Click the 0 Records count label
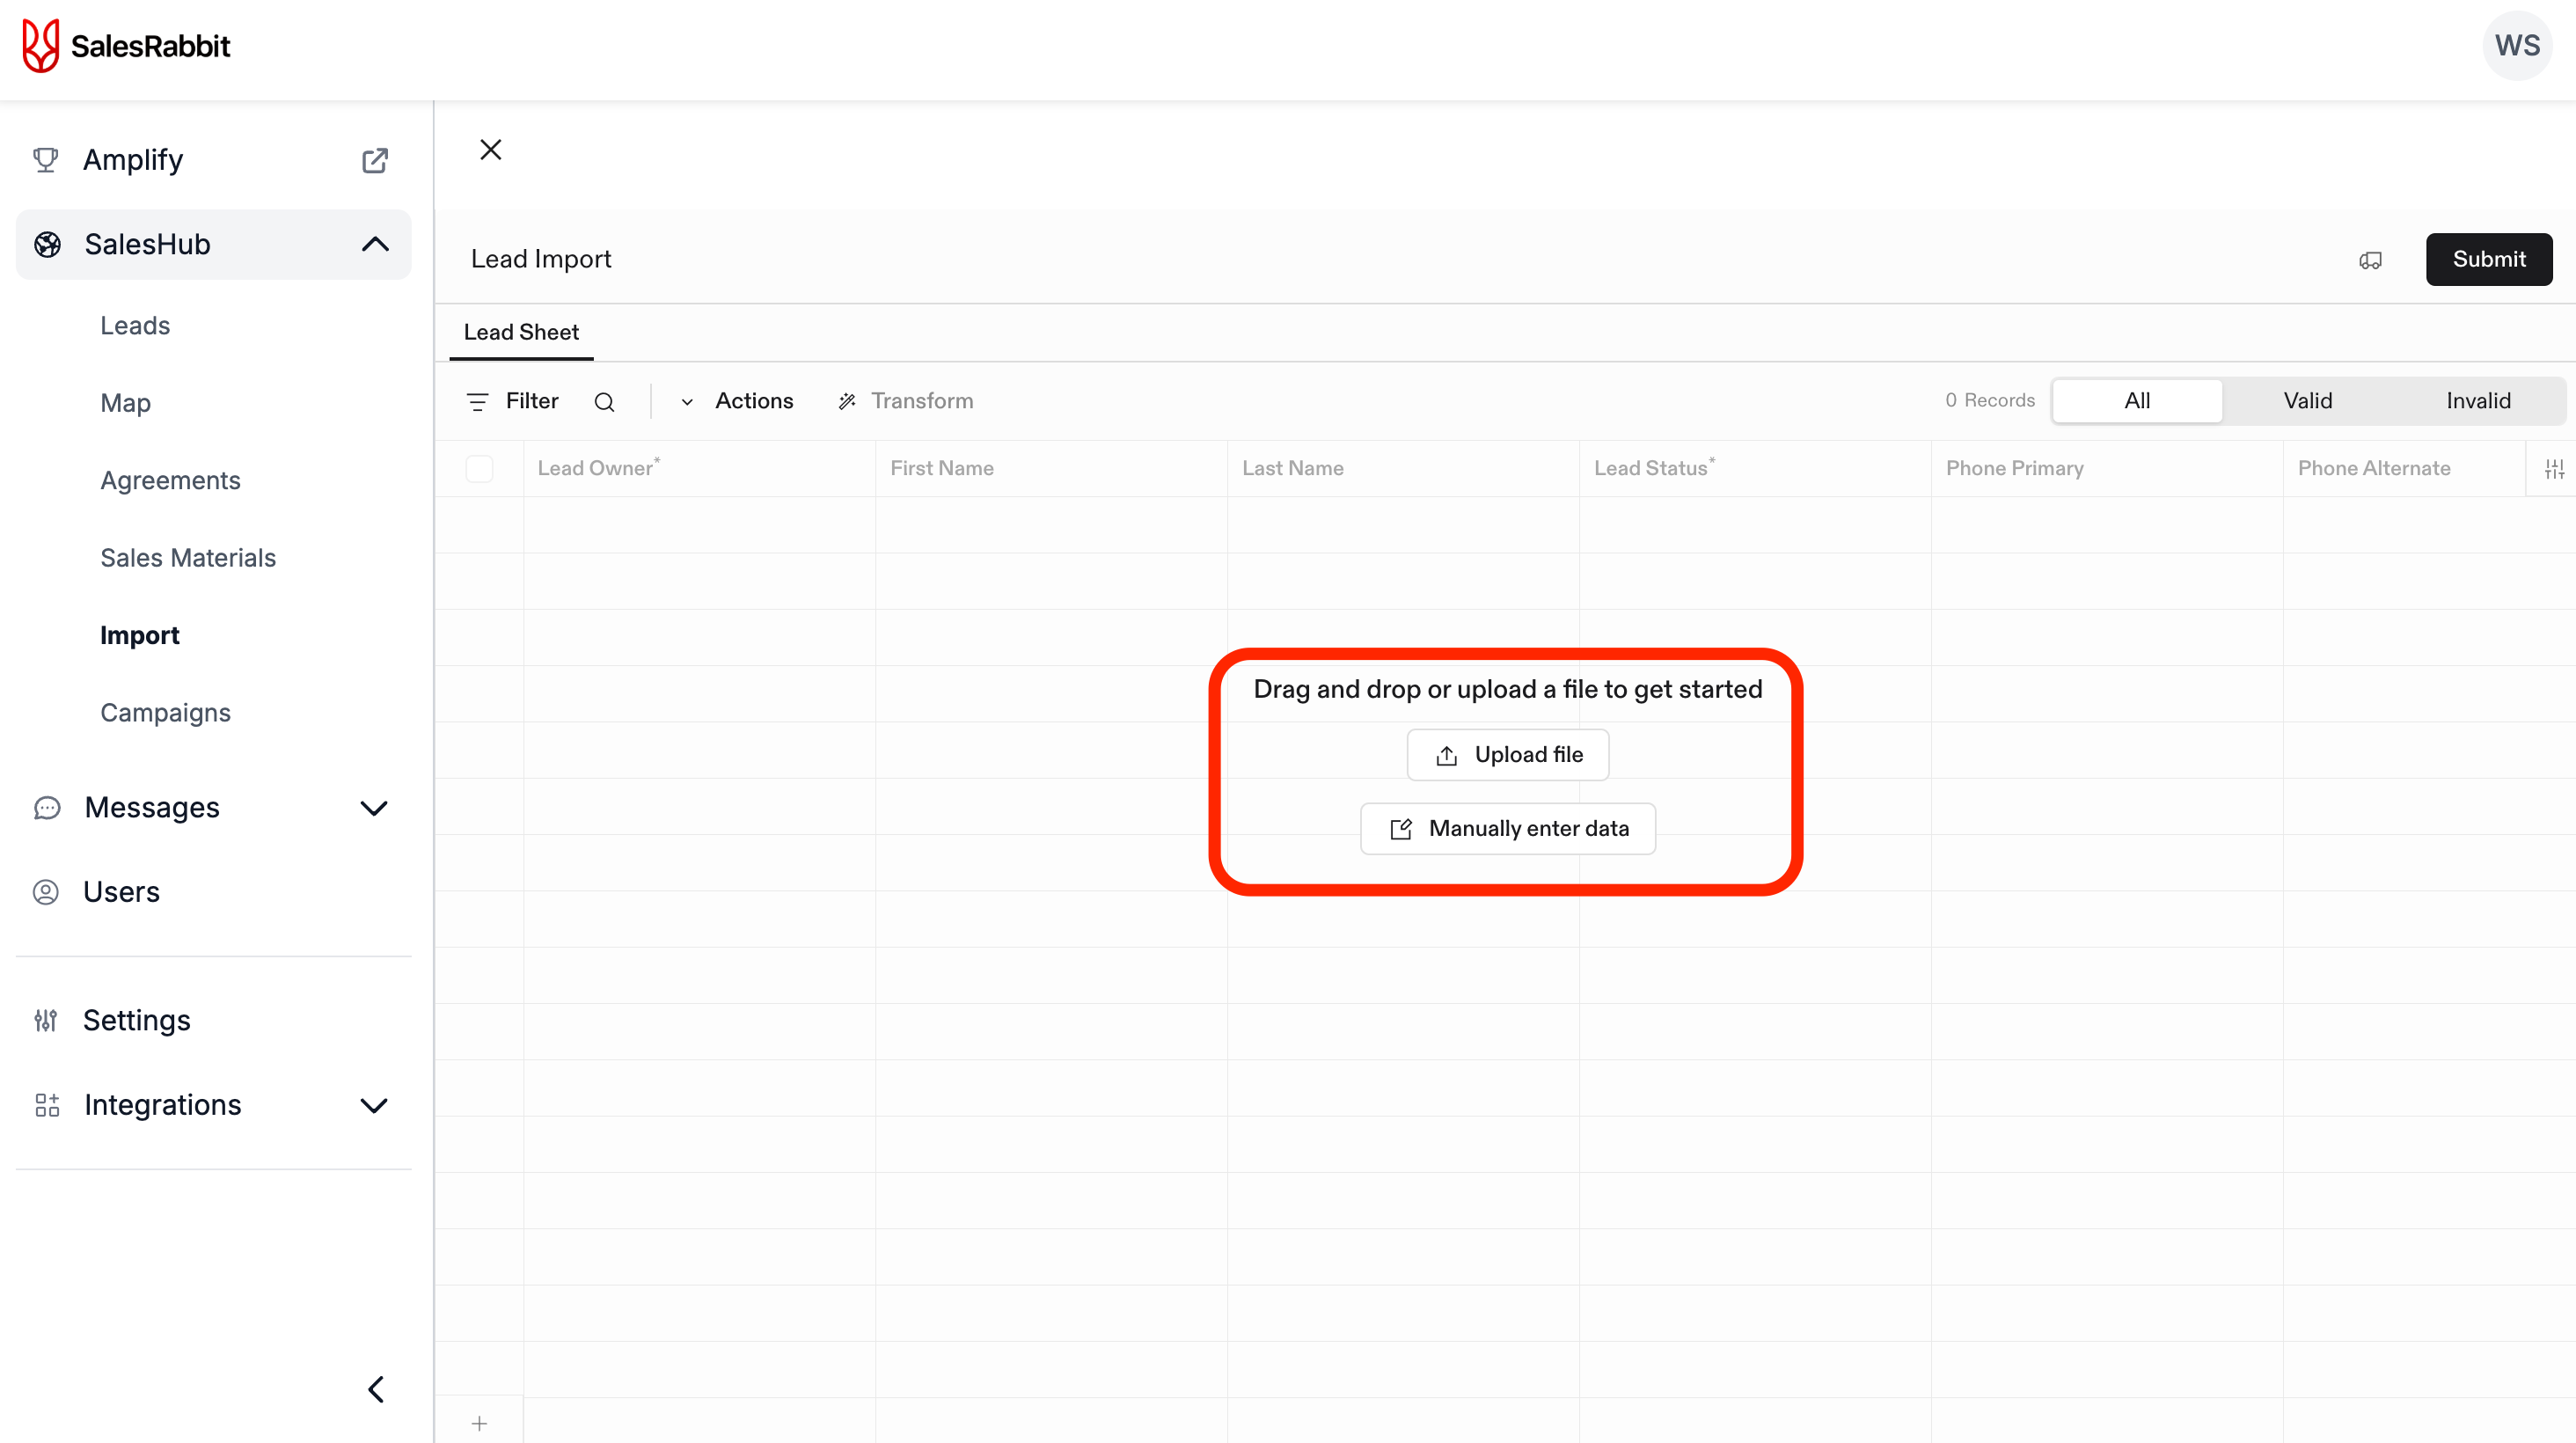Screen dimensions: 2576x1443 1990,401
